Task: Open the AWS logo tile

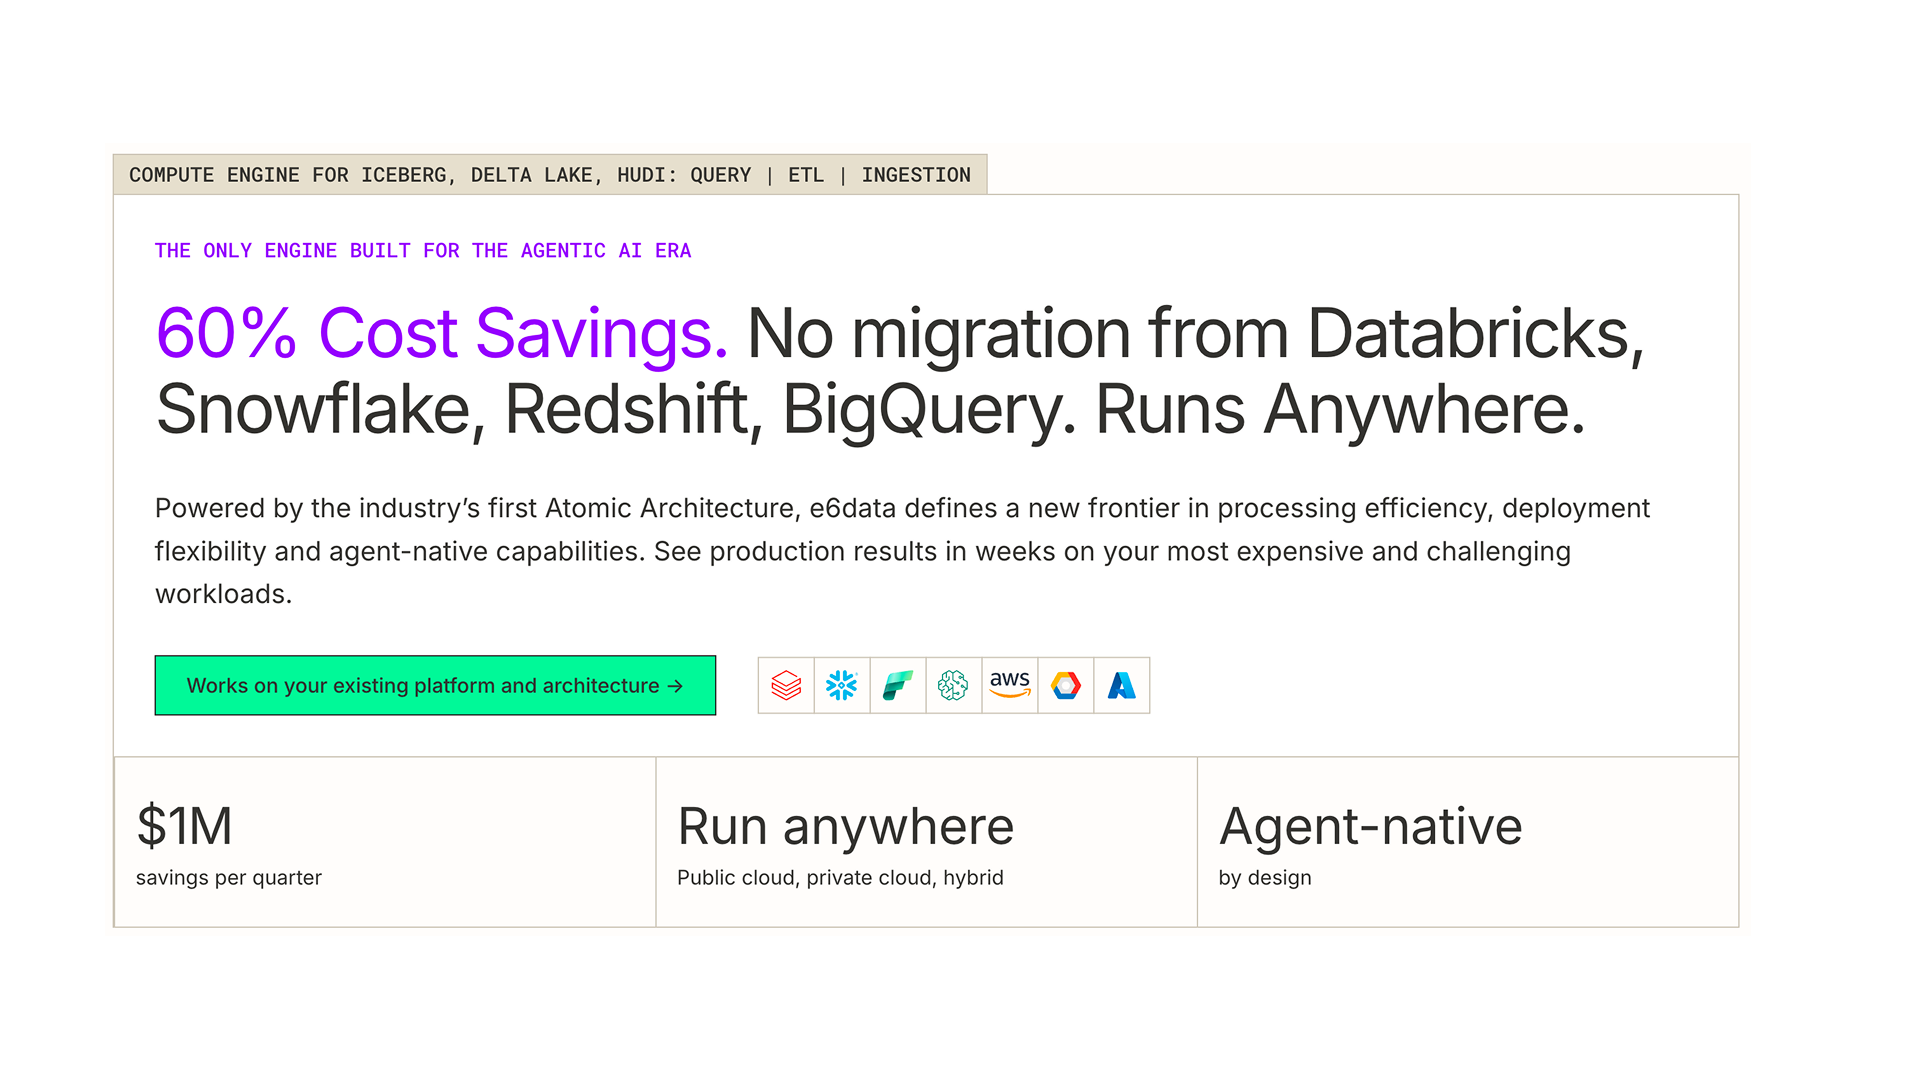Action: pos(1010,685)
